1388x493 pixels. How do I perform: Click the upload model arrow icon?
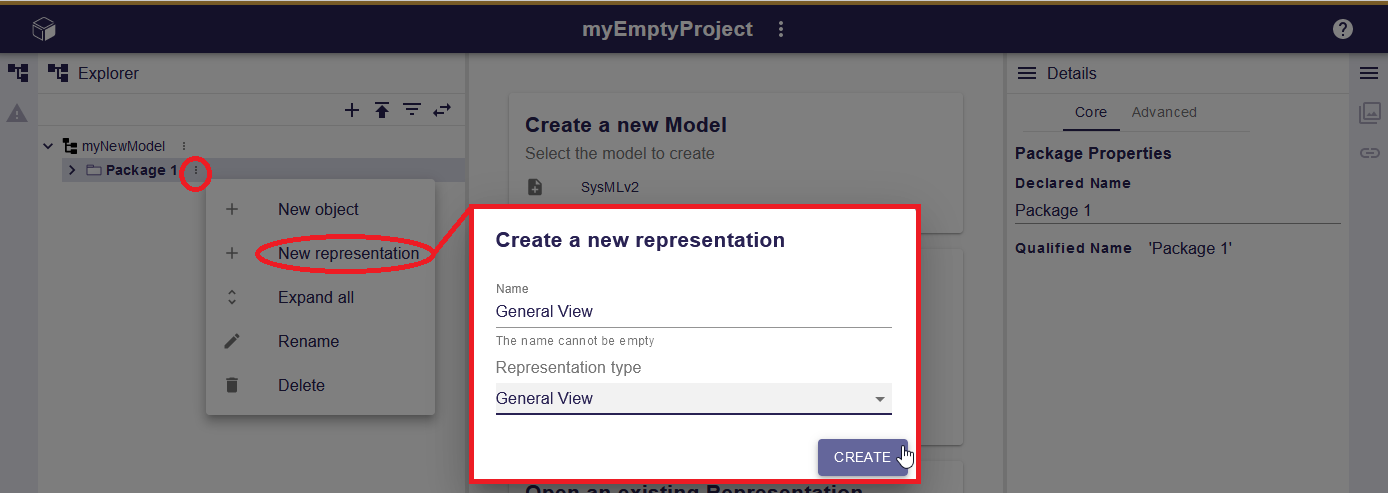[382, 110]
